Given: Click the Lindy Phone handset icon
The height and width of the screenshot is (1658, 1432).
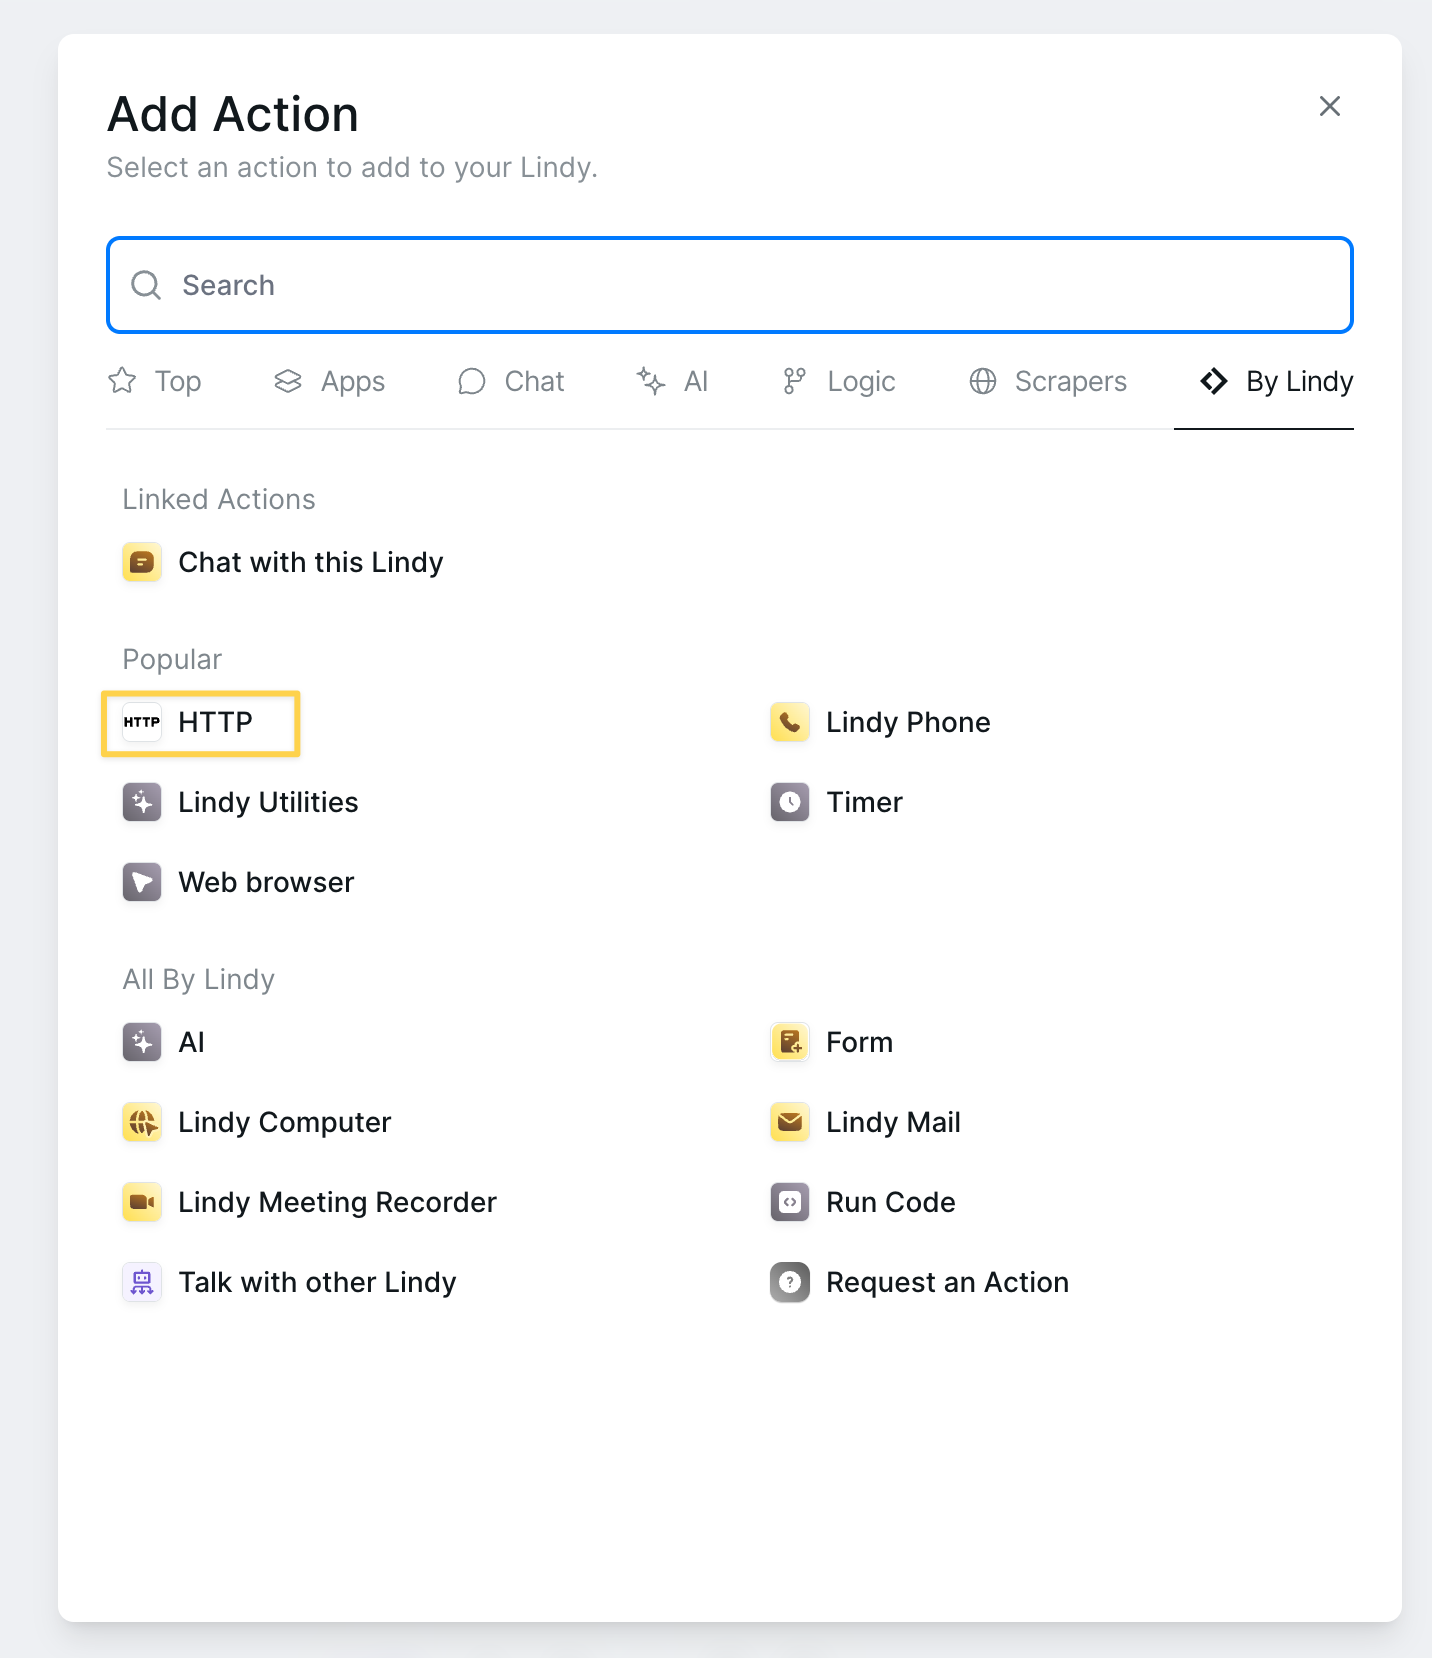Looking at the screenshot, I should tap(790, 722).
